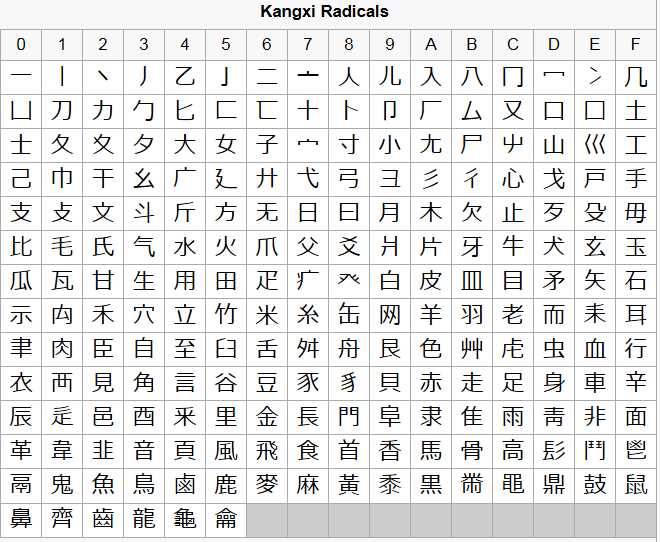Click the radical 水 cell
The width and height of the screenshot is (661, 542).
(x=185, y=247)
